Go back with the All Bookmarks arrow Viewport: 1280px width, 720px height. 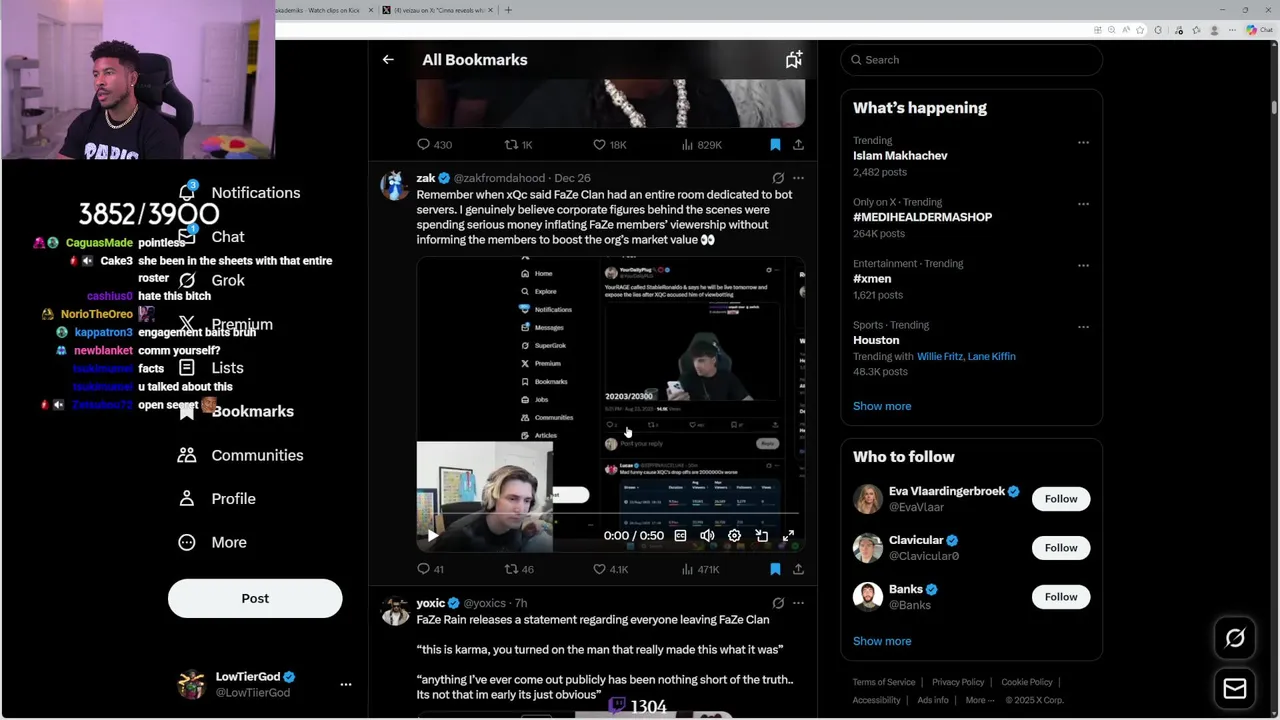(x=388, y=60)
